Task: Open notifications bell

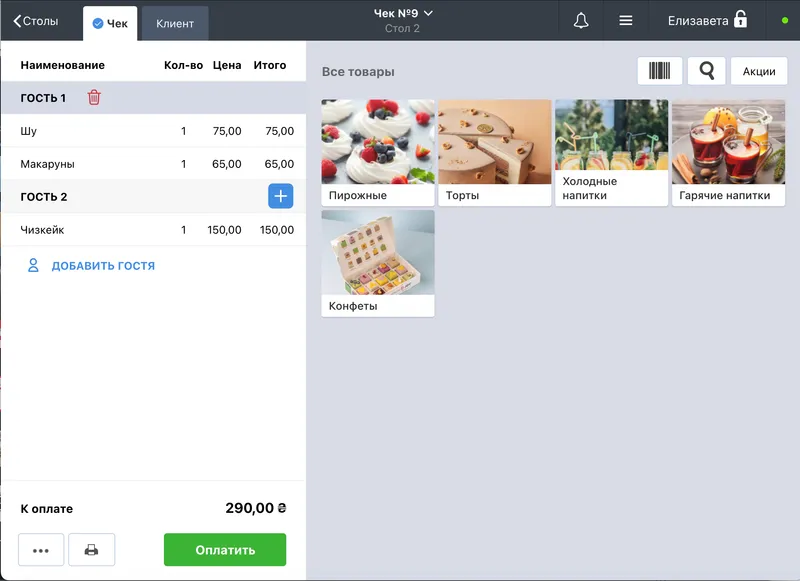Action: [581, 21]
